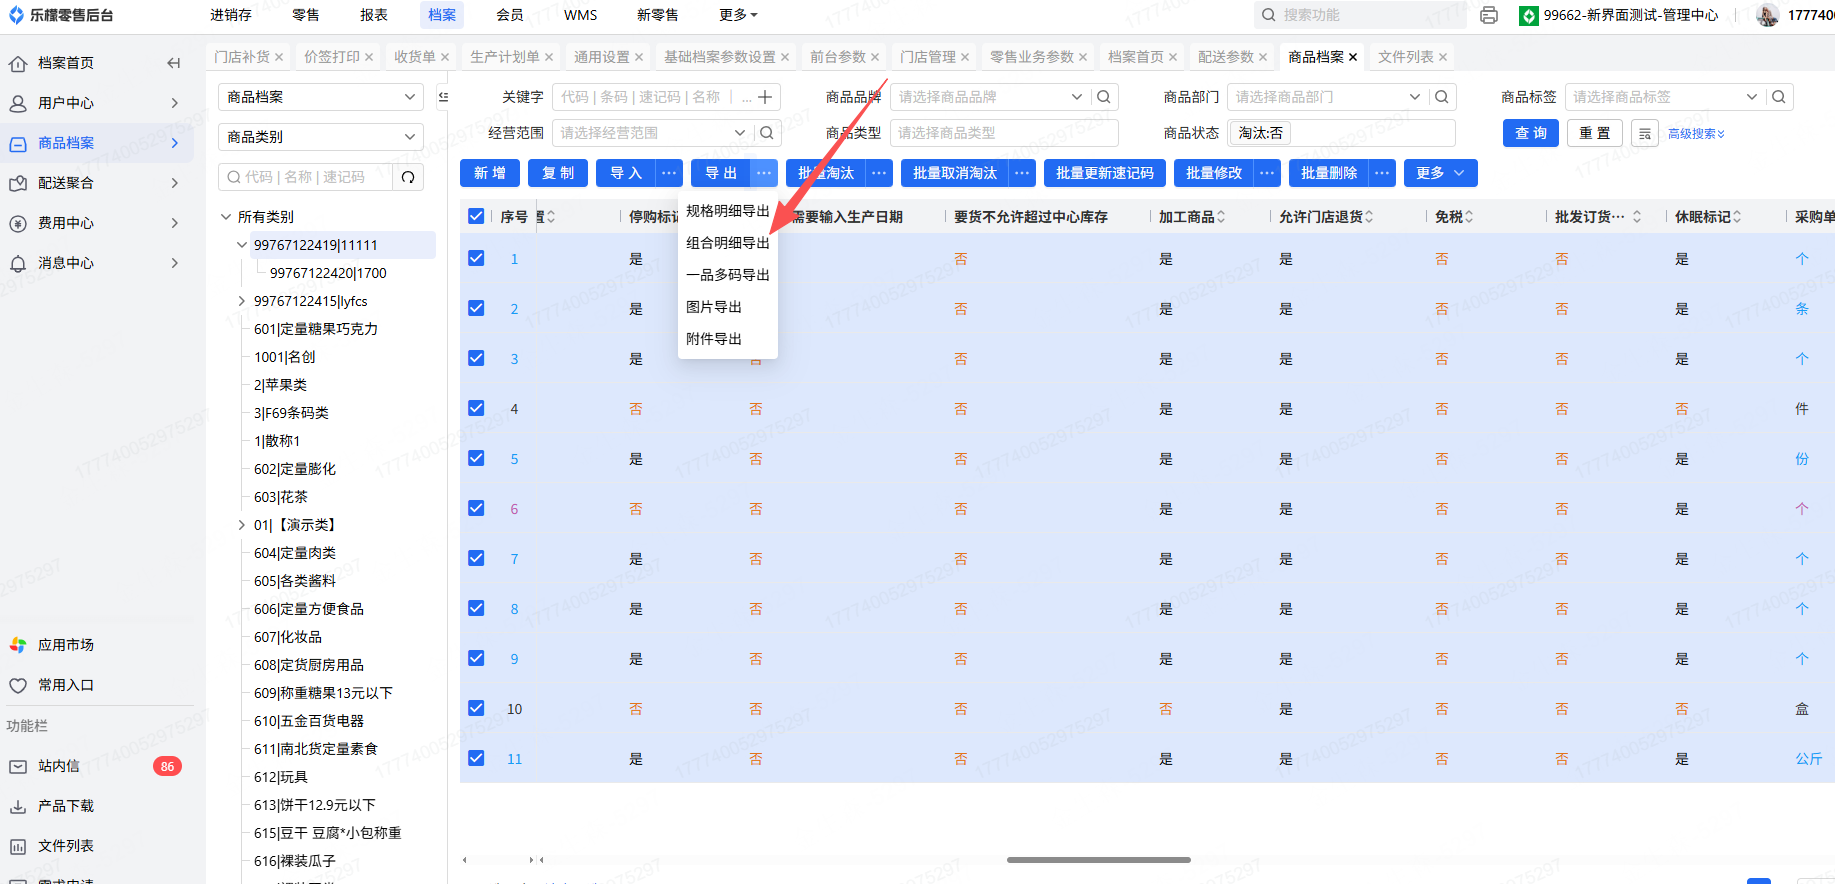1835x884 pixels.
Task: Select 一品多码导出 from export menu
Action: click(x=728, y=275)
